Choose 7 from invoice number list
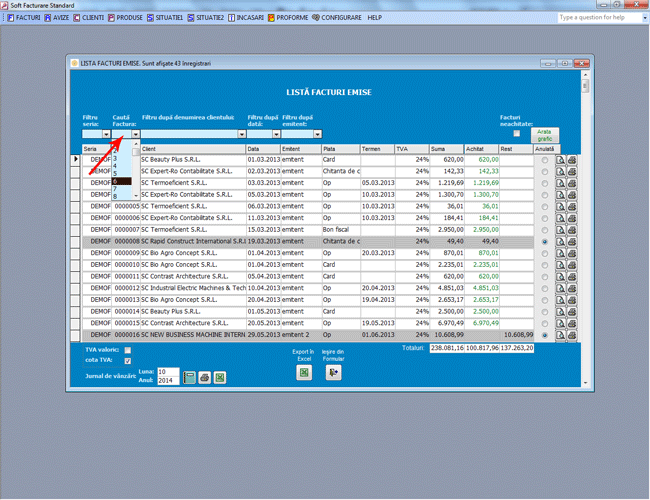This screenshot has height=500, width=650. (122, 189)
